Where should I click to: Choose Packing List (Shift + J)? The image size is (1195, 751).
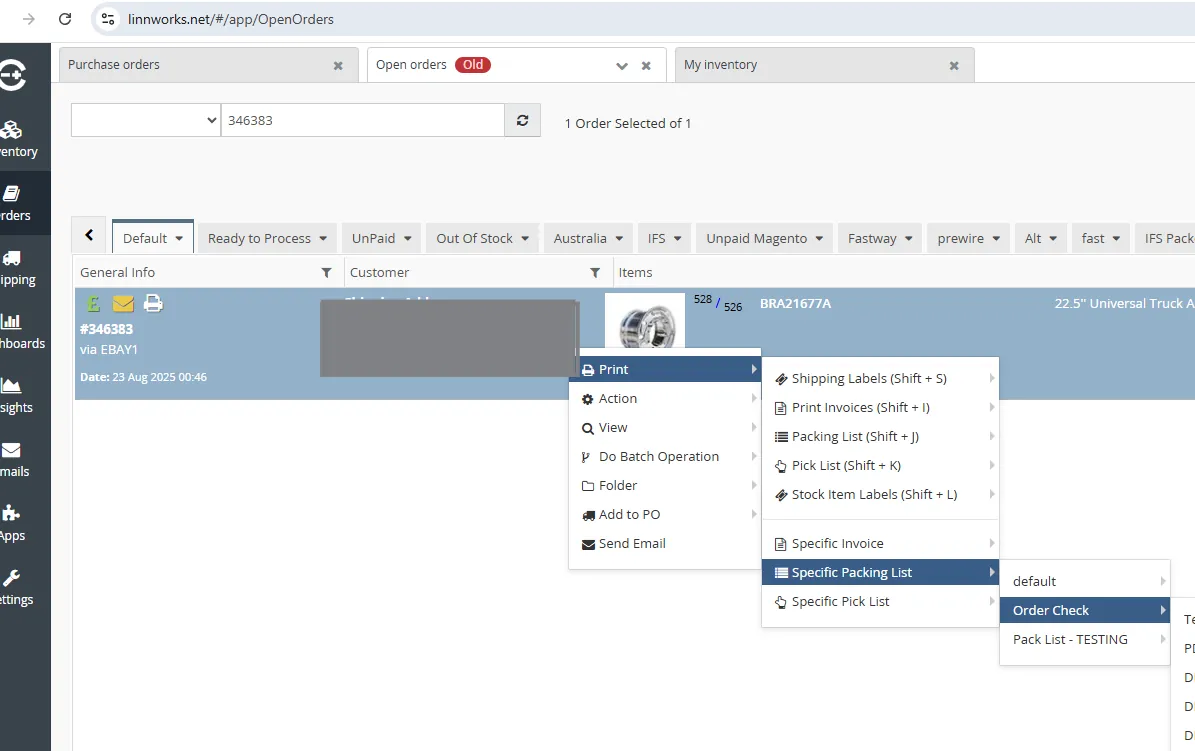(880, 437)
